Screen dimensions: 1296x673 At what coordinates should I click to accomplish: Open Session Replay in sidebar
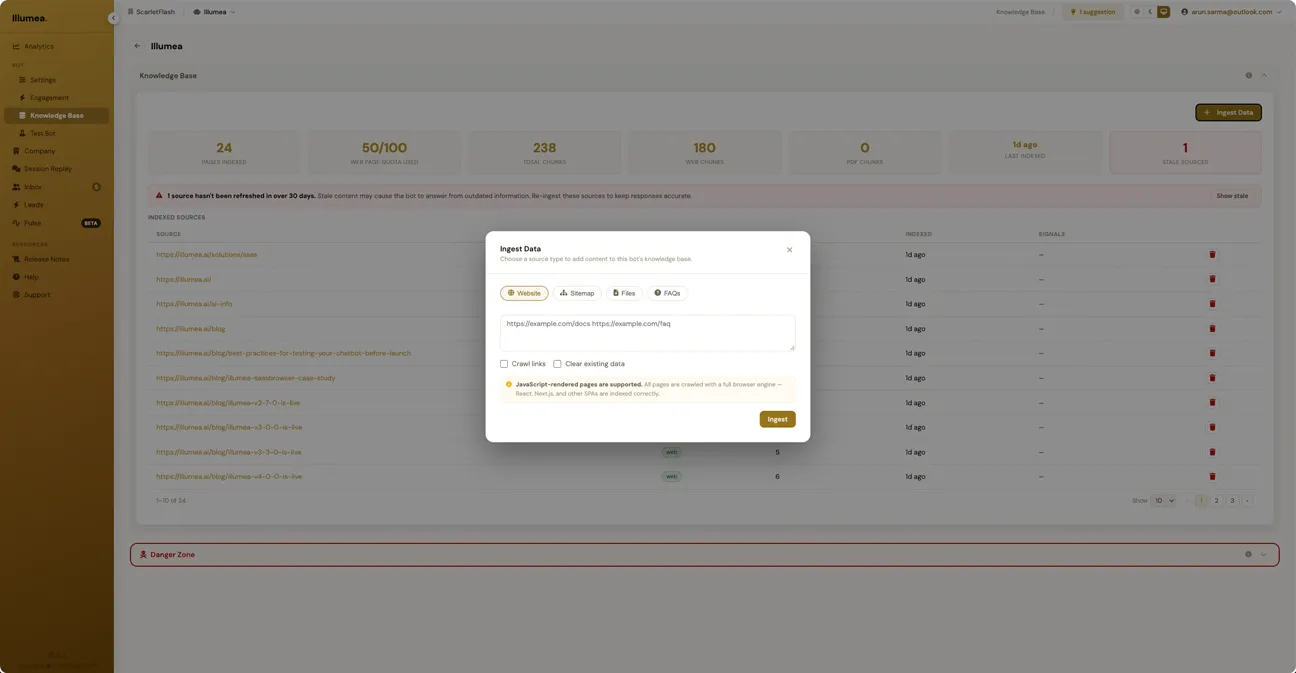pyautogui.click(x=57, y=169)
